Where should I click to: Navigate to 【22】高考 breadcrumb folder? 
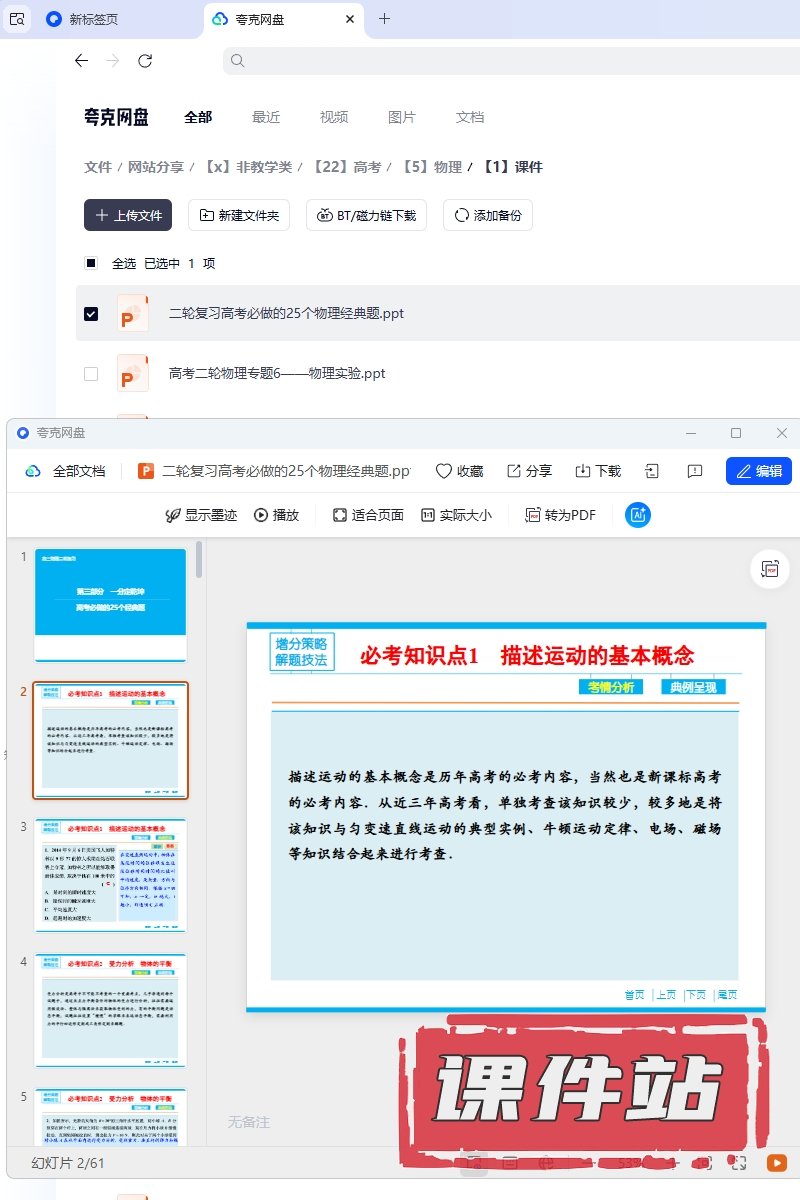click(x=346, y=167)
